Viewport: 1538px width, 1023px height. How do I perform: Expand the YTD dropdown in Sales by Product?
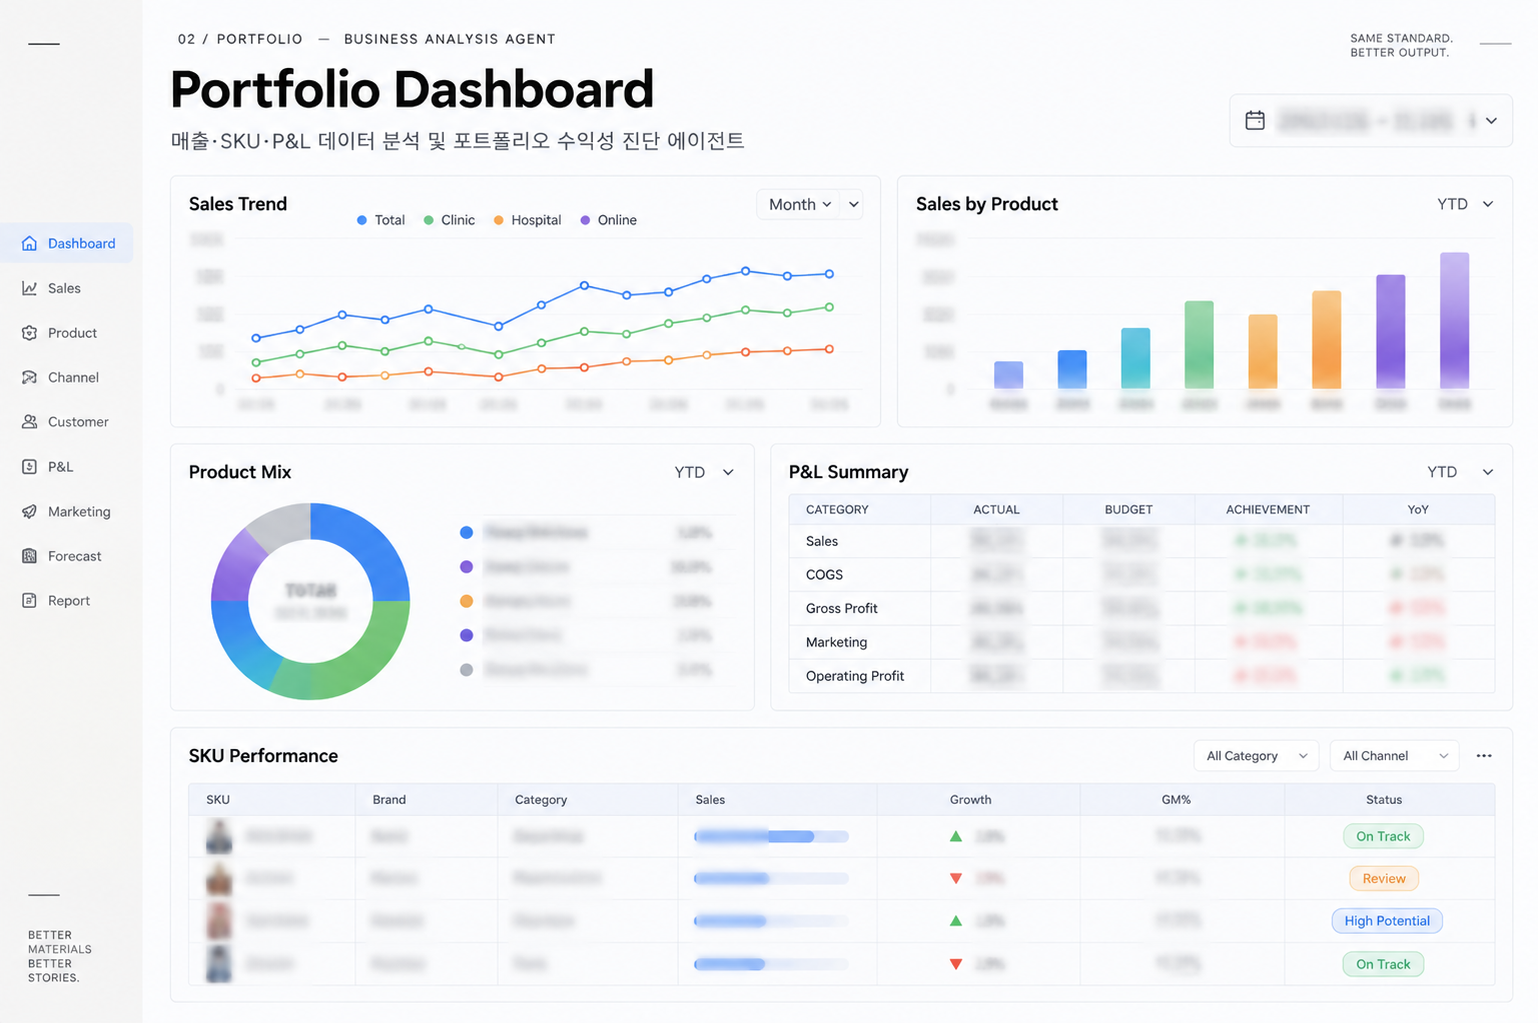coord(1465,204)
